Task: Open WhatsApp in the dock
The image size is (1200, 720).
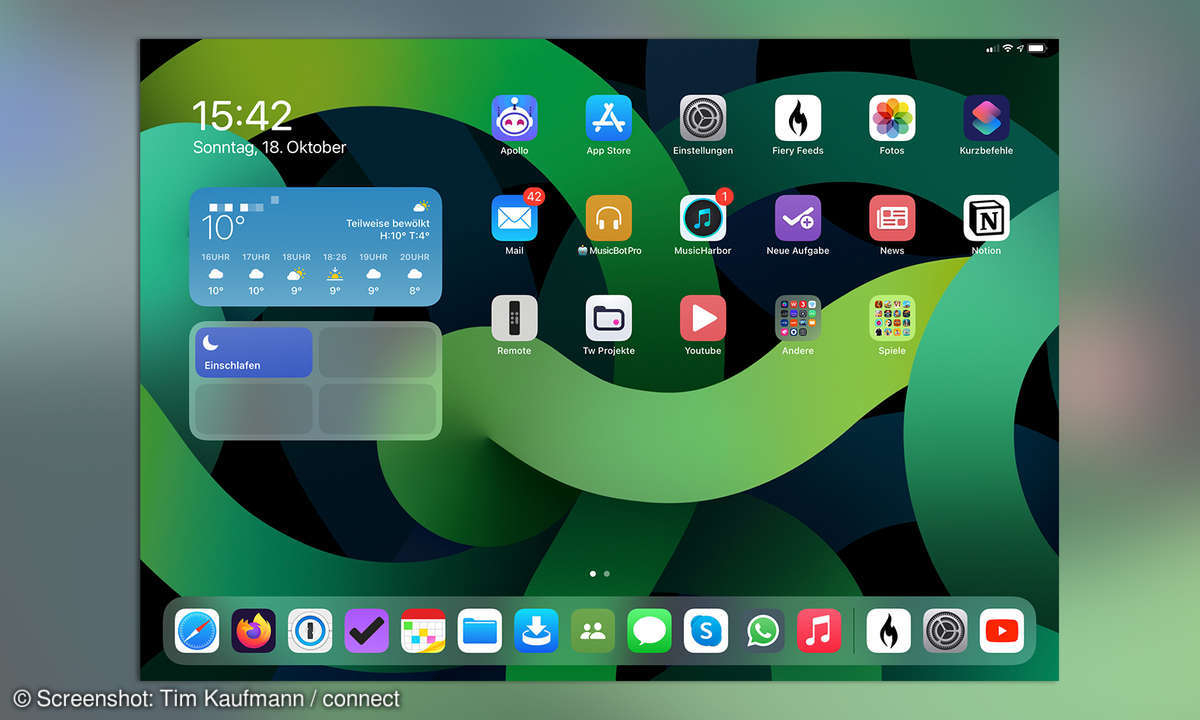Action: coord(763,631)
